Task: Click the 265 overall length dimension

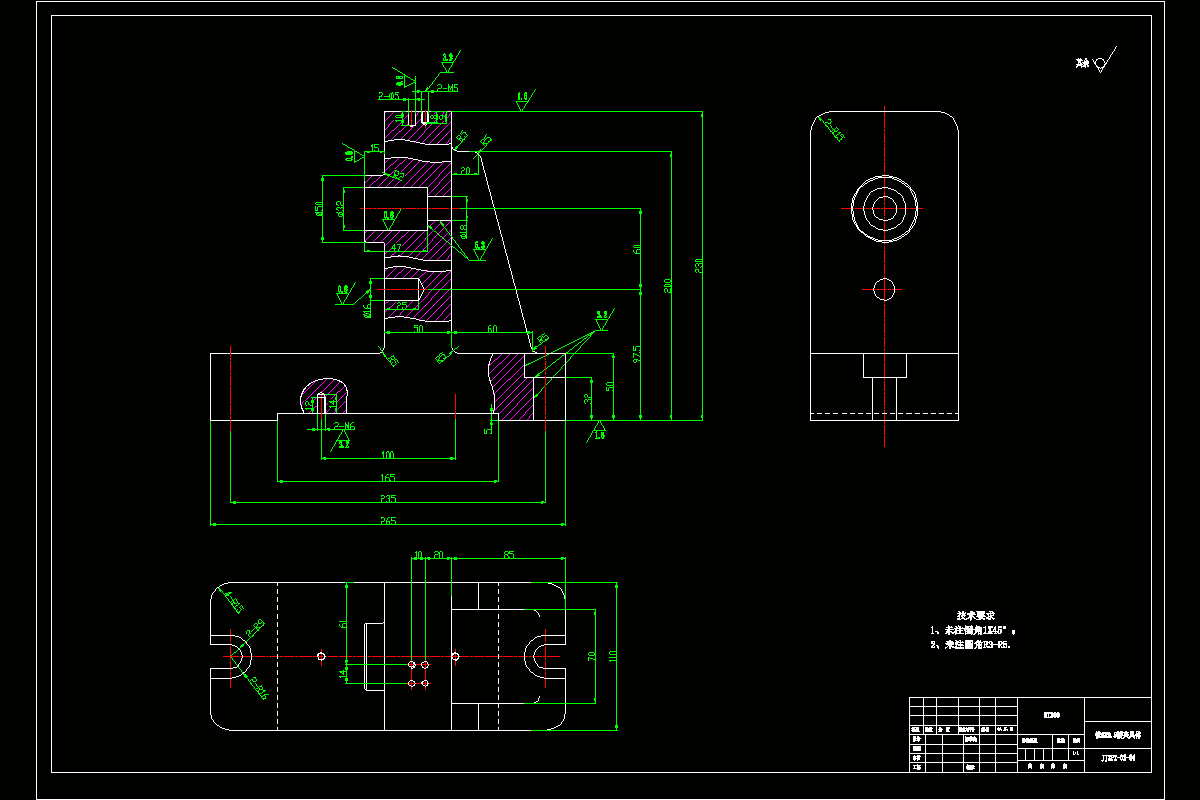Action: tap(388, 520)
